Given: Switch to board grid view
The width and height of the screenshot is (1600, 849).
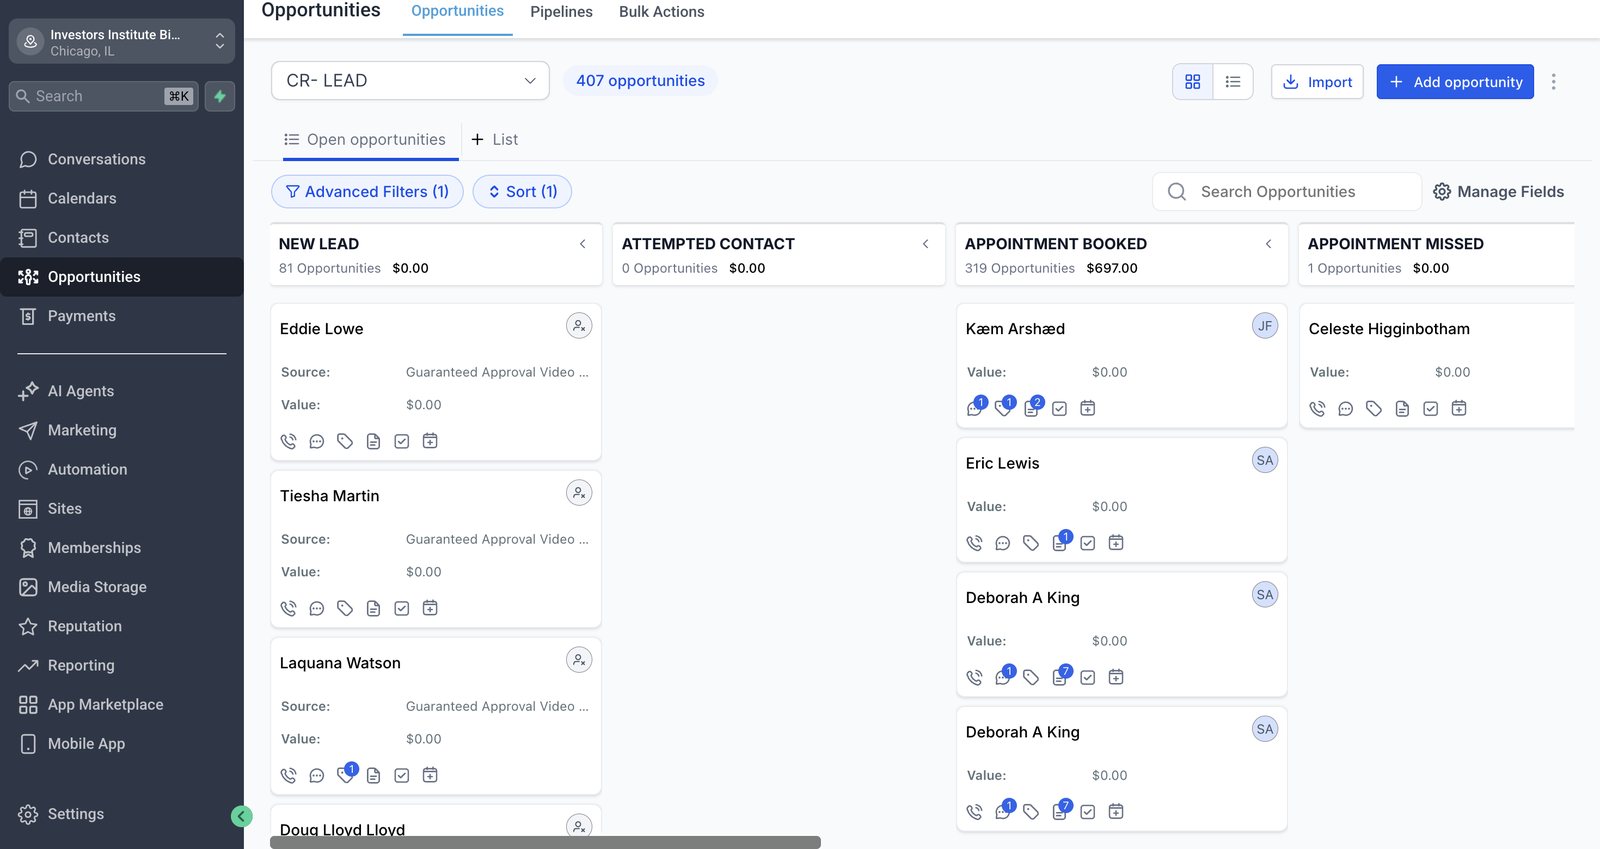Looking at the screenshot, I should tap(1193, 82).
